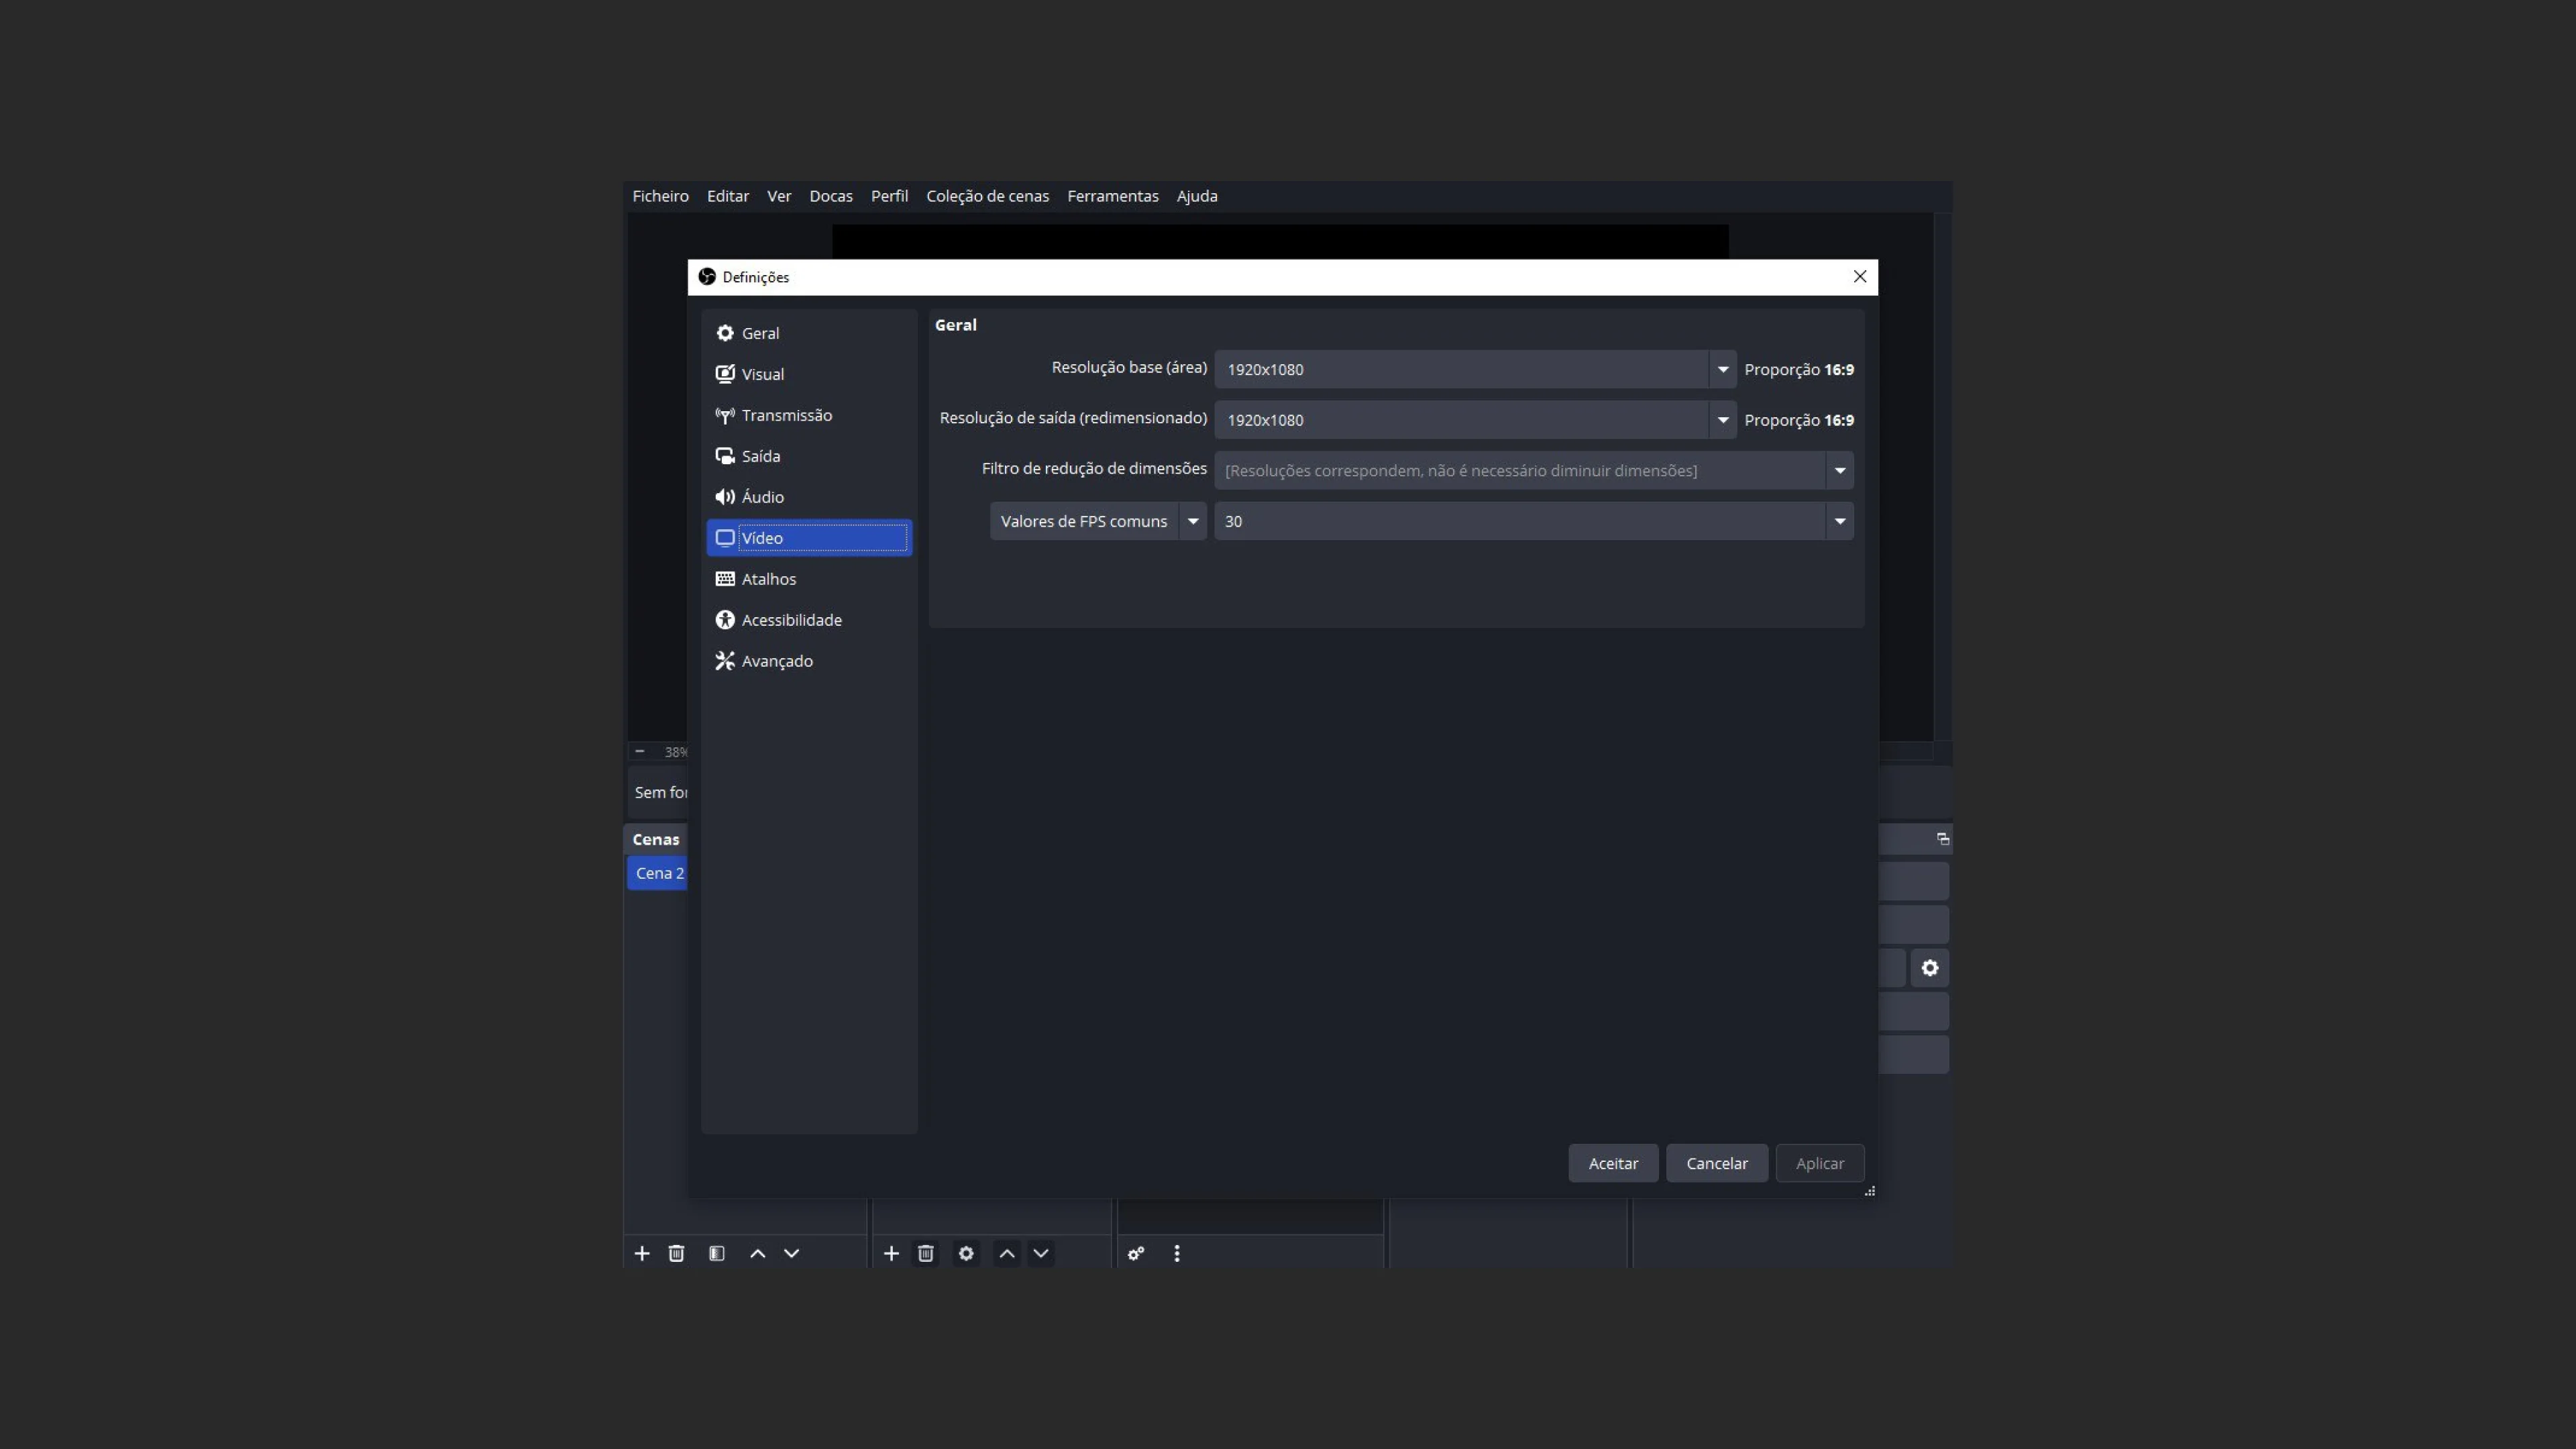
Task: Open the Atalhos settings category
Action: pyautogui.click(x=809, y=579)
